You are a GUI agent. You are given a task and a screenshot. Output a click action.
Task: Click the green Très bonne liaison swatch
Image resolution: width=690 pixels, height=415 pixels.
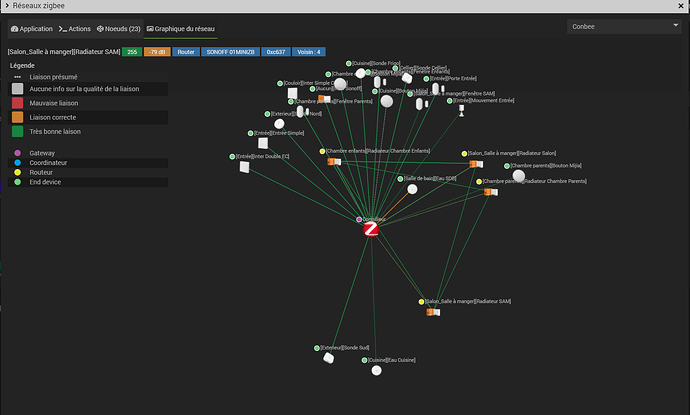click(18, 131)
